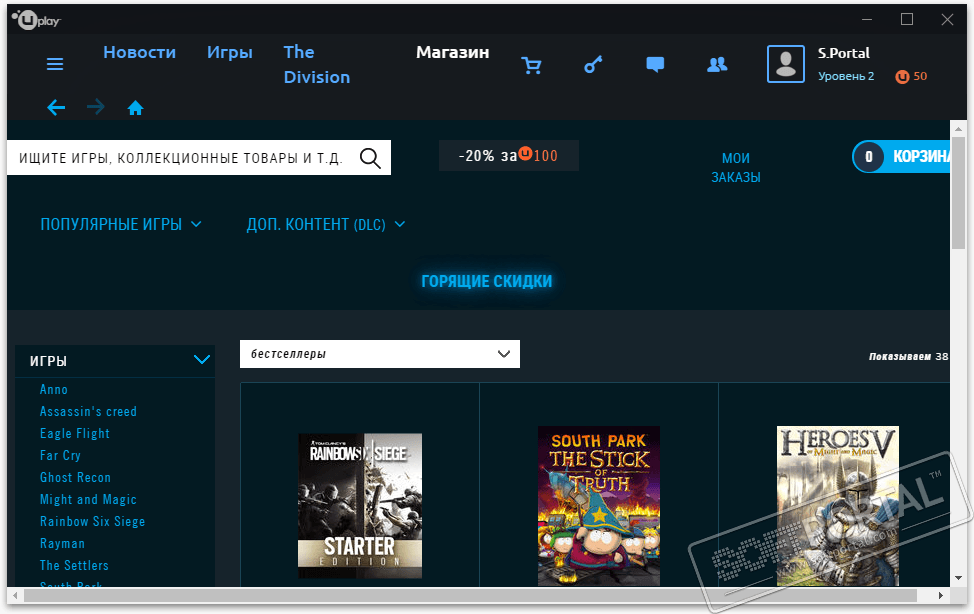Select Far Cry in games list

click(60, 456)
